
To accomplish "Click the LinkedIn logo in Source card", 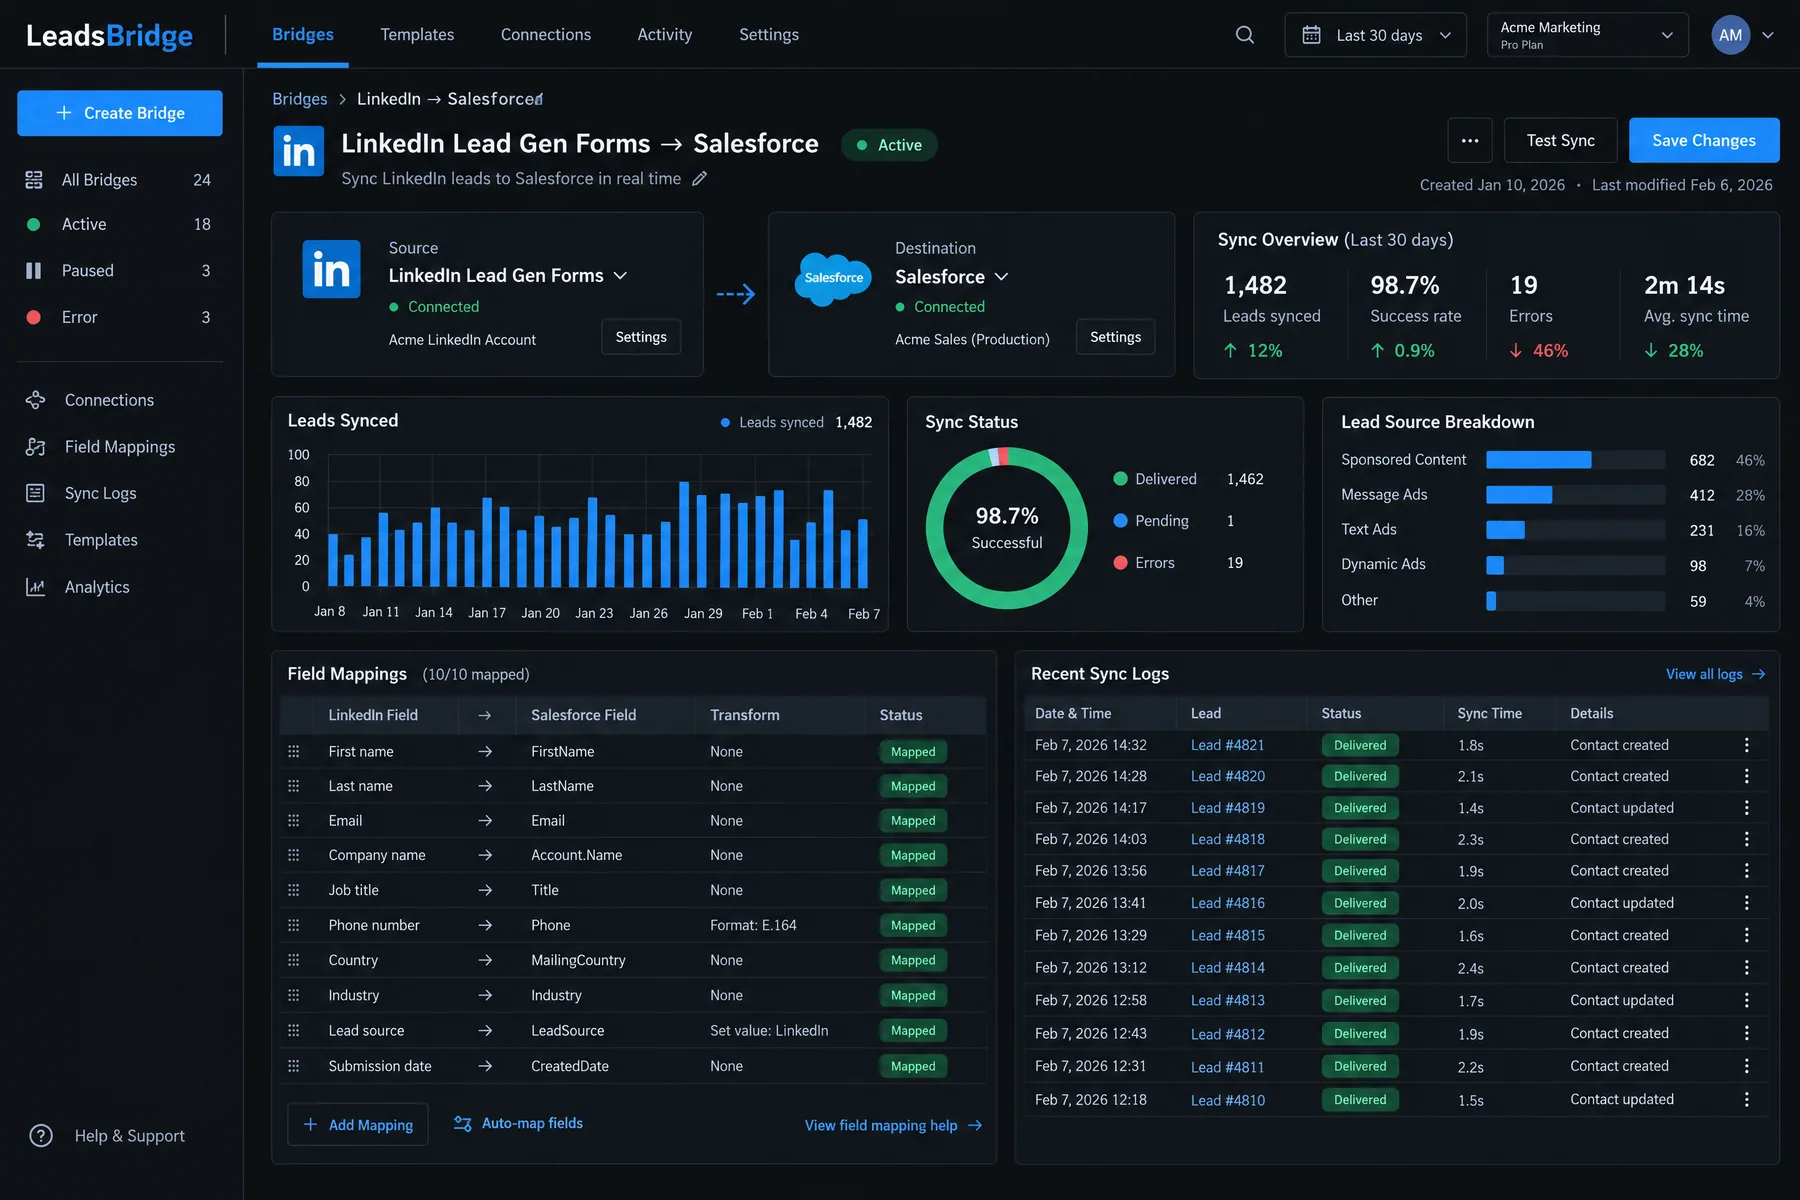I will 331,268.
